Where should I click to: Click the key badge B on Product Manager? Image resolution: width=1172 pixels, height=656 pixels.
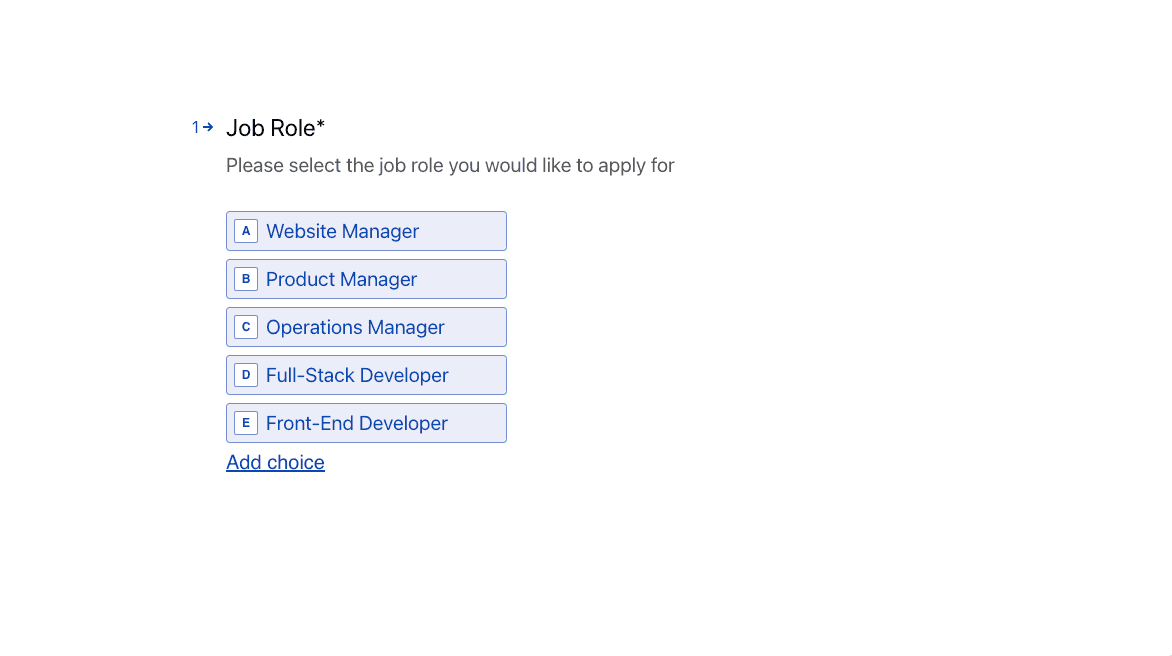click(x=246, y=279)
